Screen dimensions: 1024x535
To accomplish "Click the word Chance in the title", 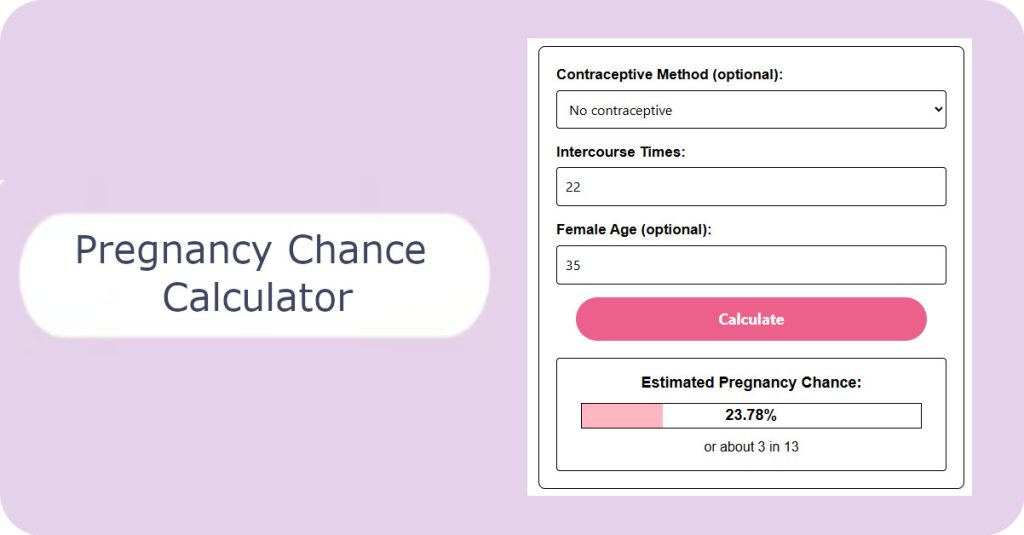I will (357, 250).
